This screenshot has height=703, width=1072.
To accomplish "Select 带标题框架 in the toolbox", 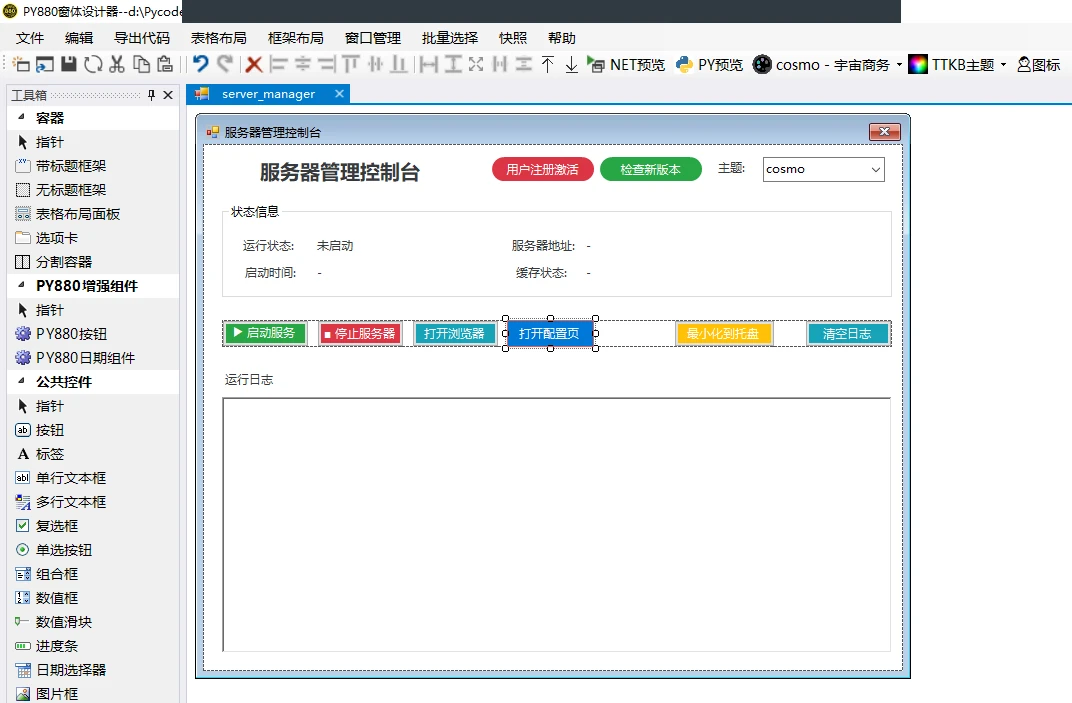I will pyautogui.click(x=94, y=166).
